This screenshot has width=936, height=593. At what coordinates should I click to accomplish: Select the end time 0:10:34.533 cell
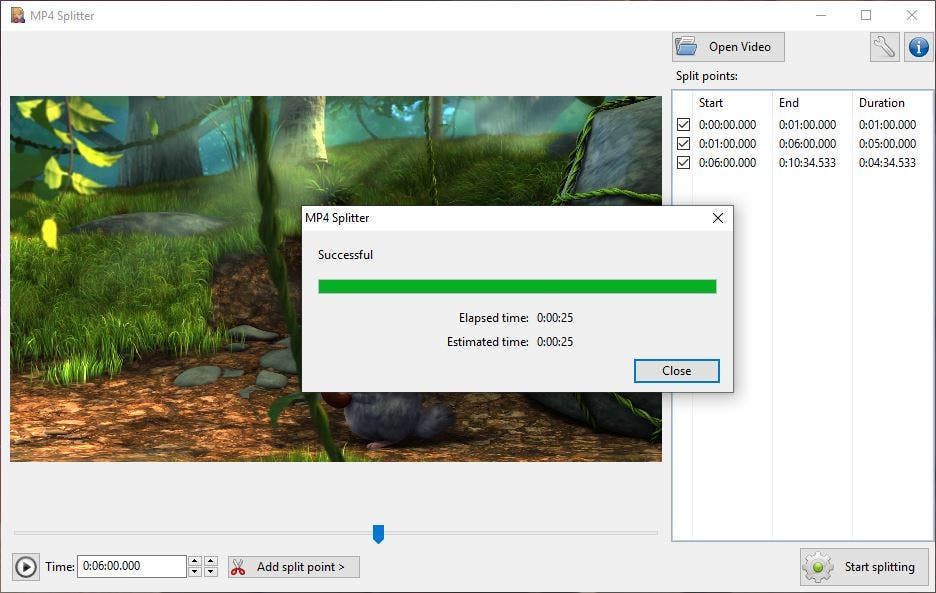[807, 163]
